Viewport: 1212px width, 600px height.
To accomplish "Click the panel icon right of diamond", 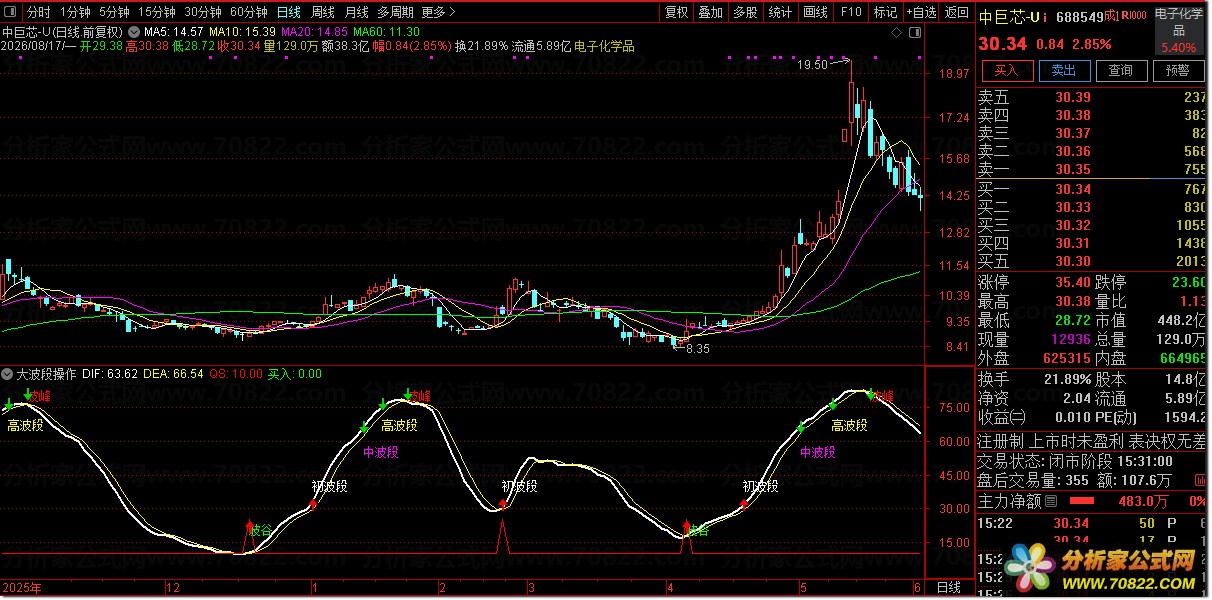I will (915, 33).
